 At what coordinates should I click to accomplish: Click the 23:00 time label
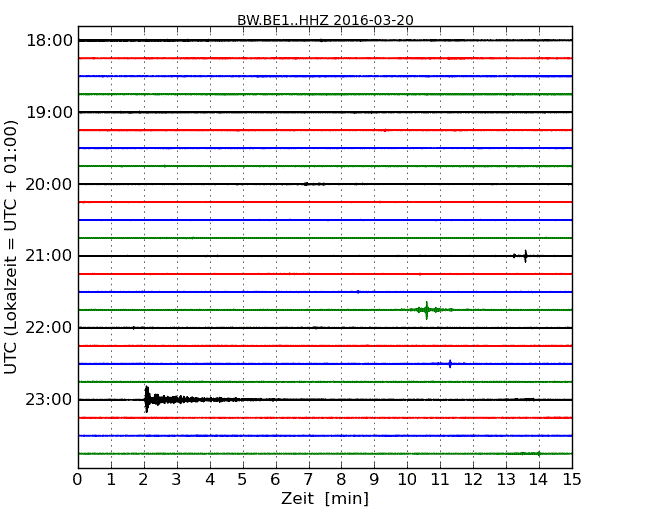(x=49, y=400)
